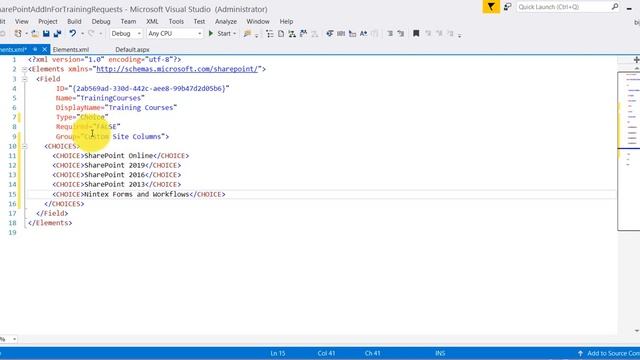
Task: Save the current file with the floppy icon
Action: click(46, 33)
